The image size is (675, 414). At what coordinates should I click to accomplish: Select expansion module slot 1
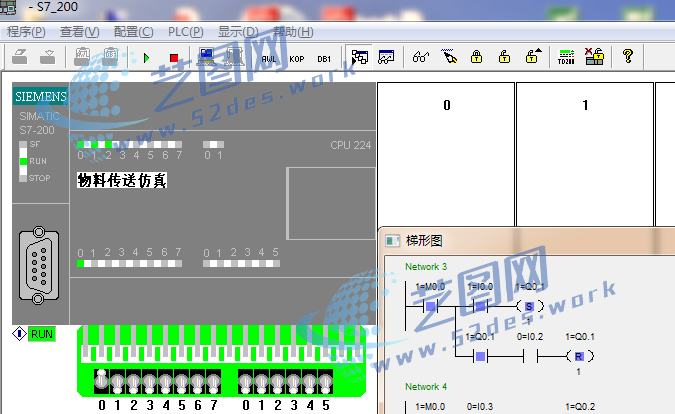tap(585, 154)
